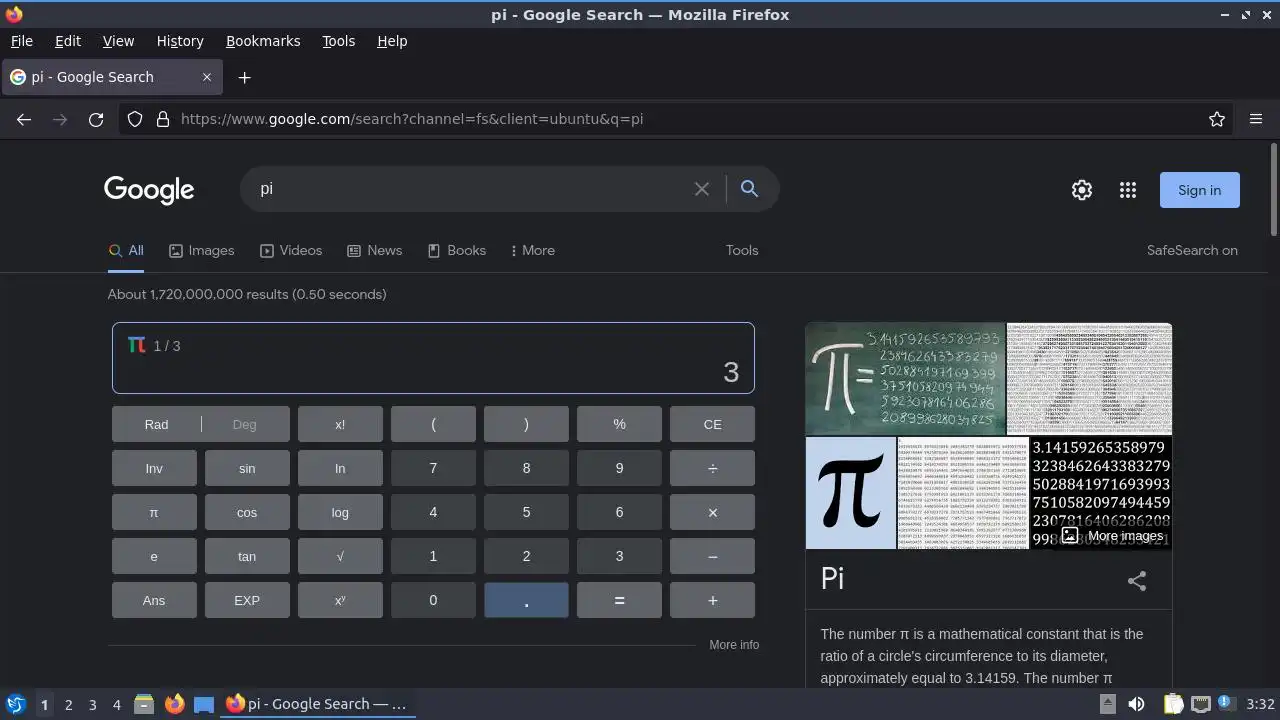1280x720 pixels.
Task: Open the Tools menu in menu bar
Action: tap(338, 41)
